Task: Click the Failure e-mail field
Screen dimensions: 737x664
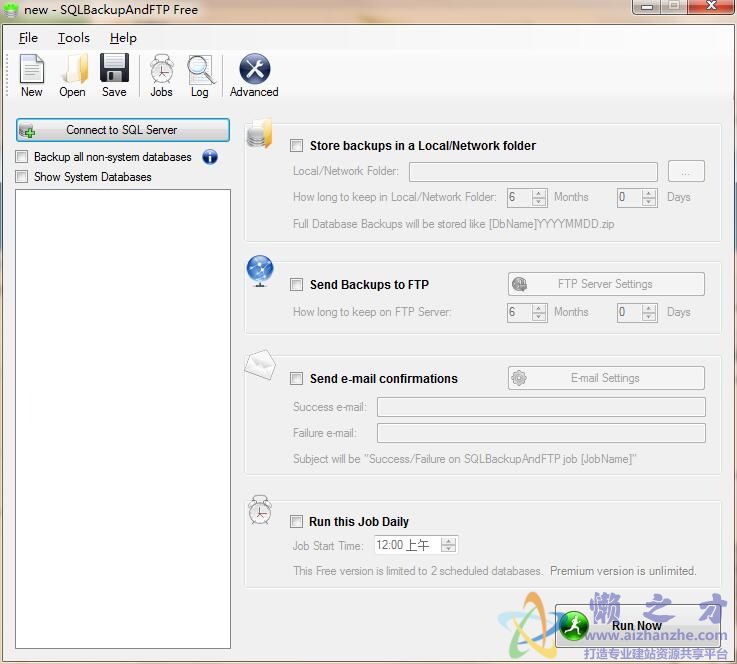Action: point(541,433)
